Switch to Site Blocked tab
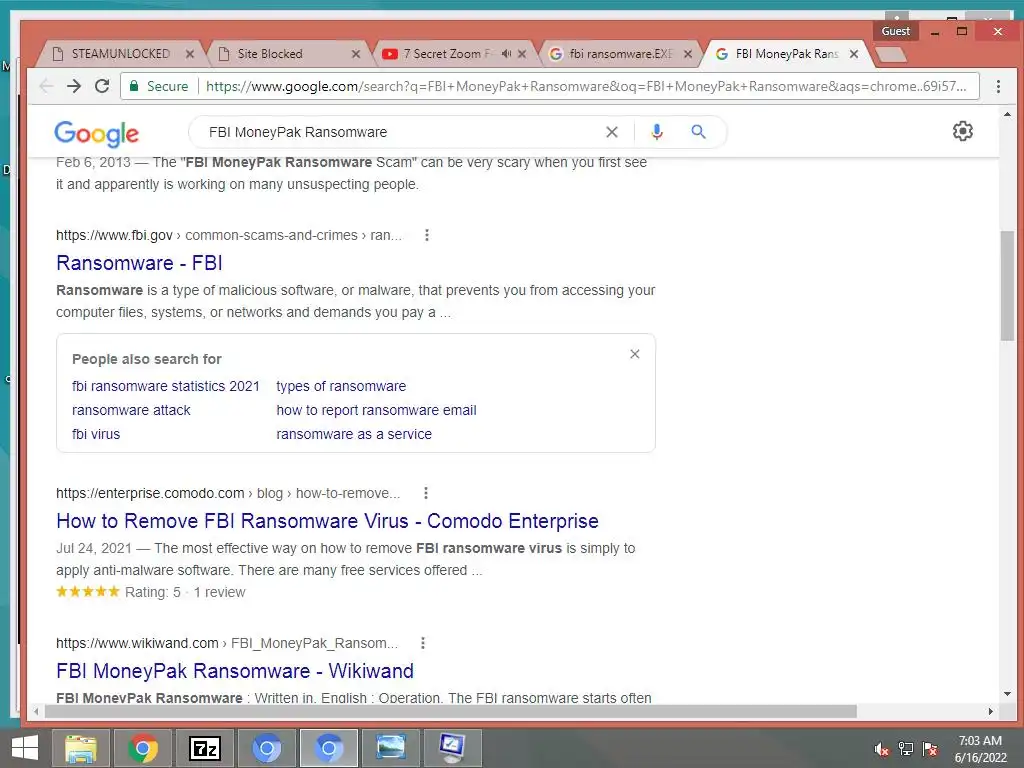The height and width of the screenshot is (768, 1024). tap(270, 54)
